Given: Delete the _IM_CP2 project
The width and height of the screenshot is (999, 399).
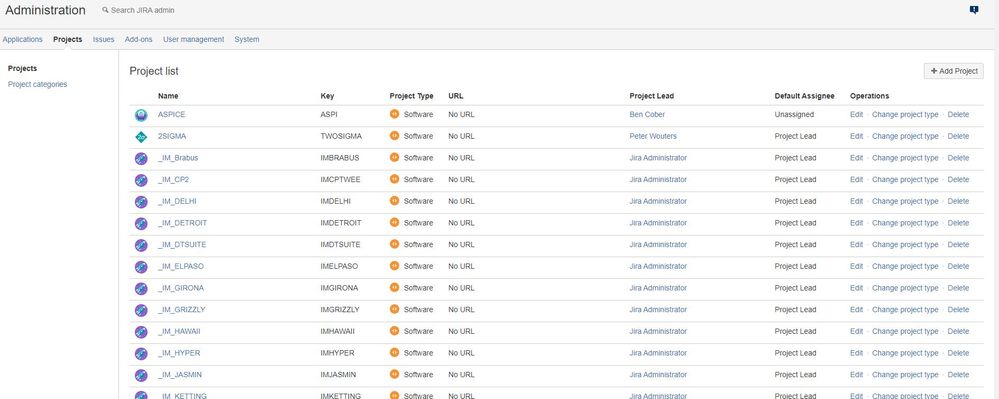Looking at the screenshot, I should (958, 180).
